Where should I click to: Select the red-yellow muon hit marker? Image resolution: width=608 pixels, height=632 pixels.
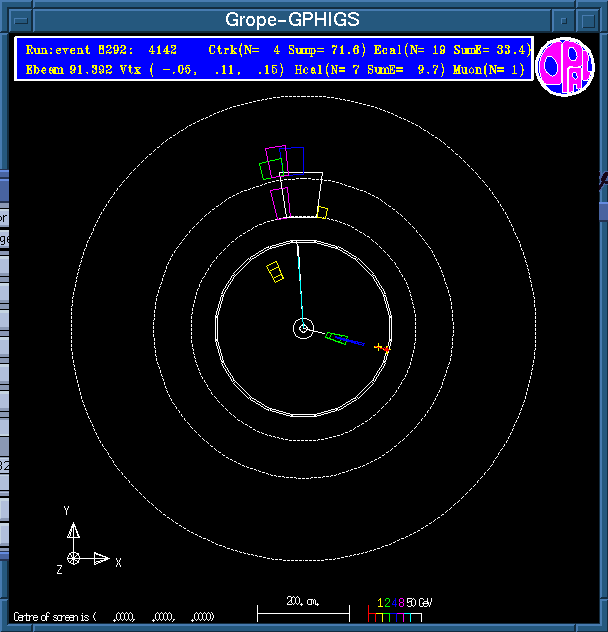pos(381,348)
